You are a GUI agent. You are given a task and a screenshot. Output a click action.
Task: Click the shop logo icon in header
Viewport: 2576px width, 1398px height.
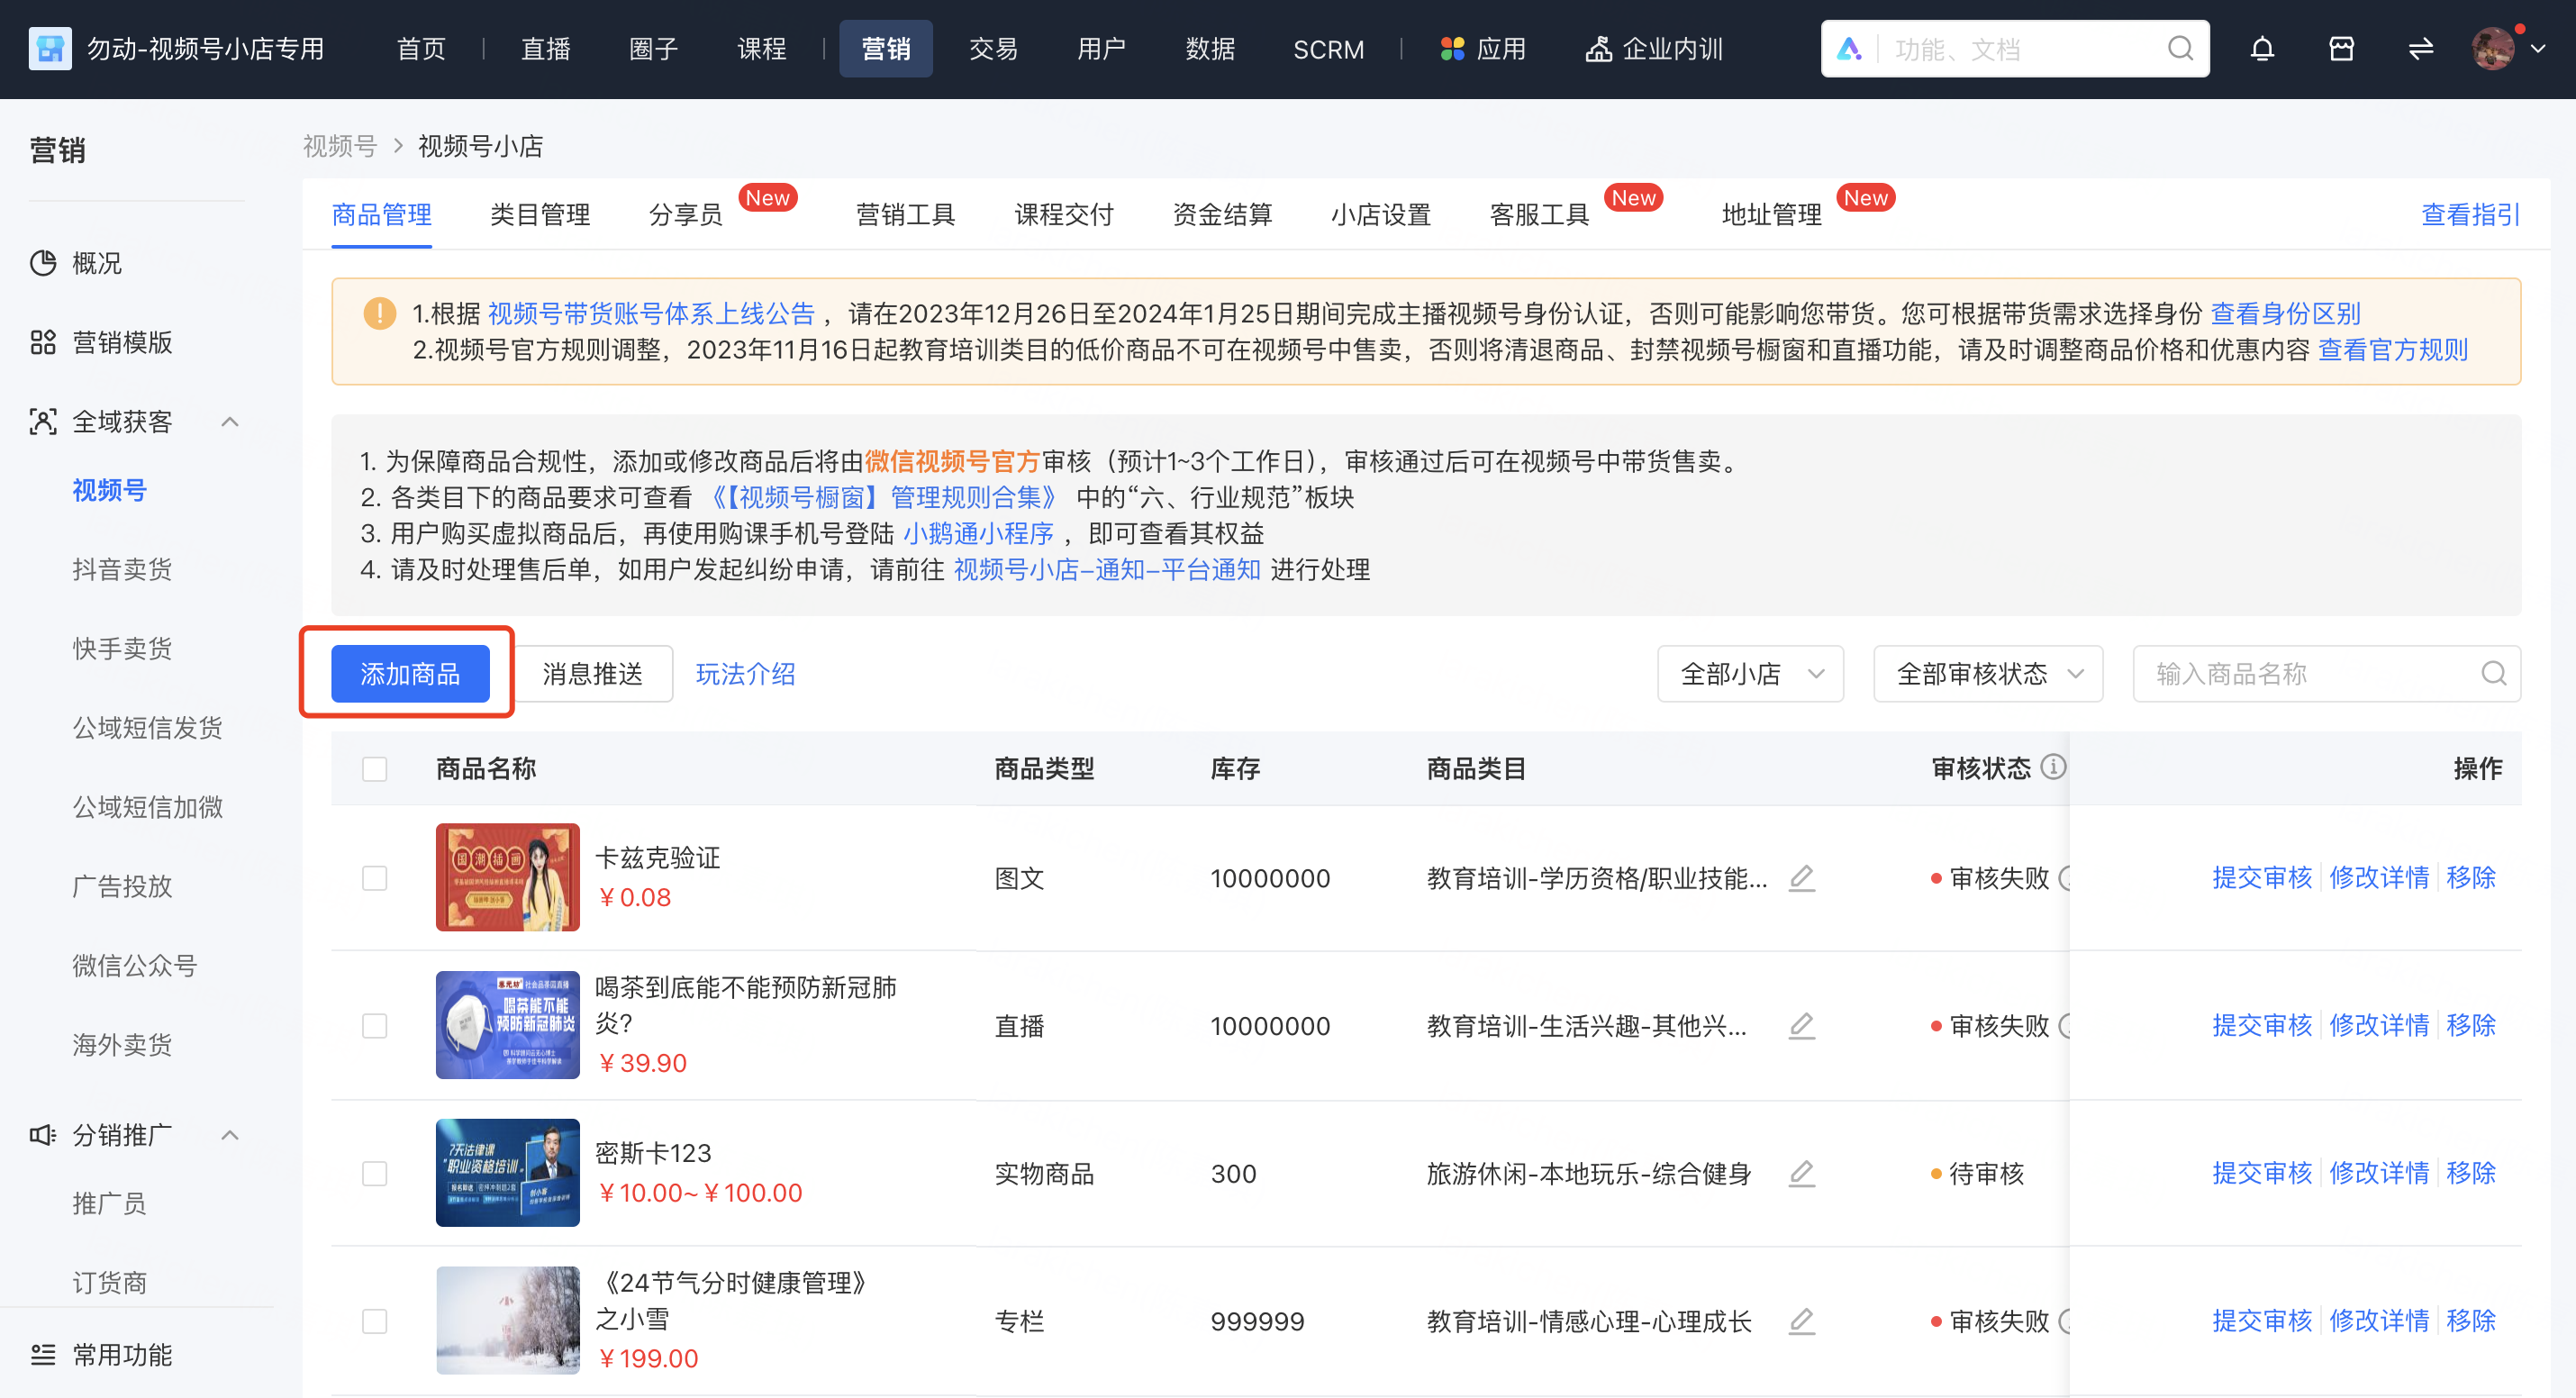tap(50, 48)
